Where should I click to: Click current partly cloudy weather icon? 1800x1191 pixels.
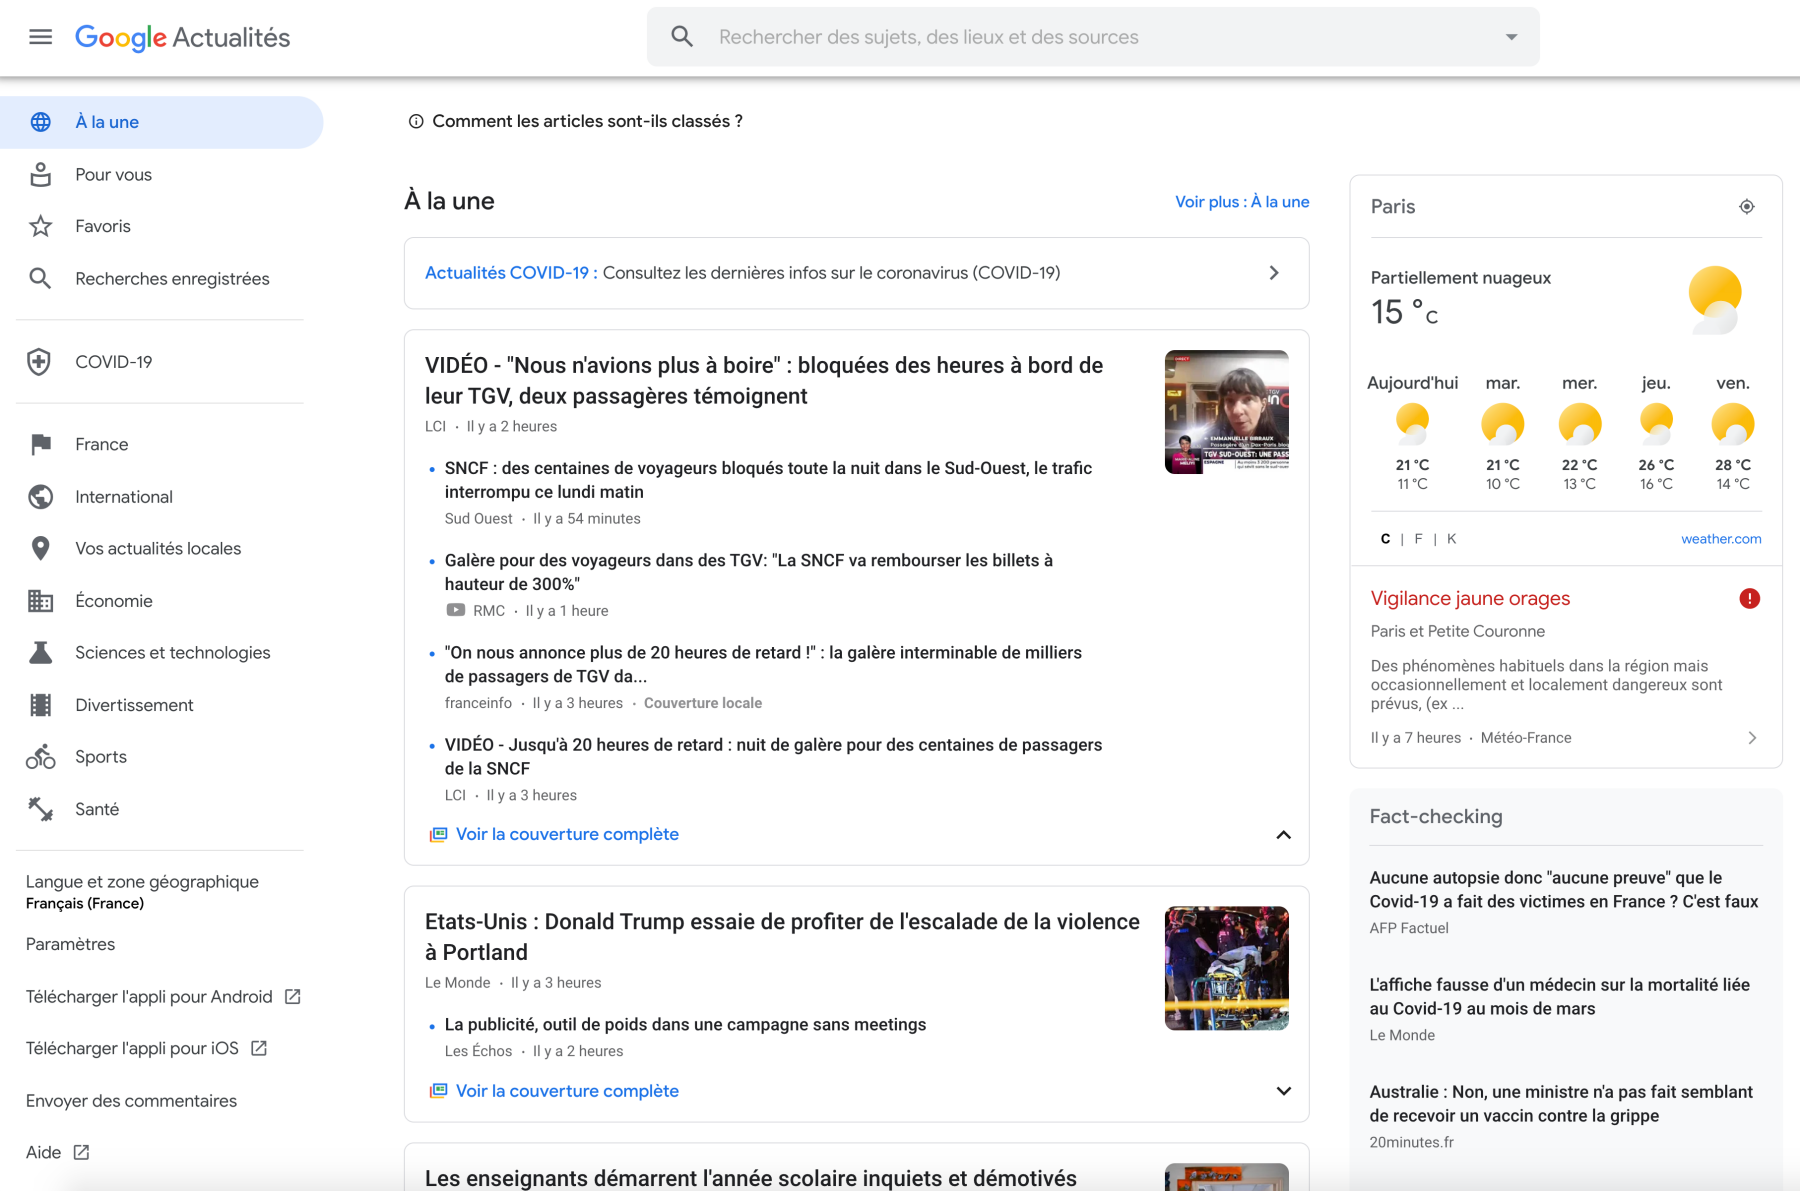(x=1715, y=299)
